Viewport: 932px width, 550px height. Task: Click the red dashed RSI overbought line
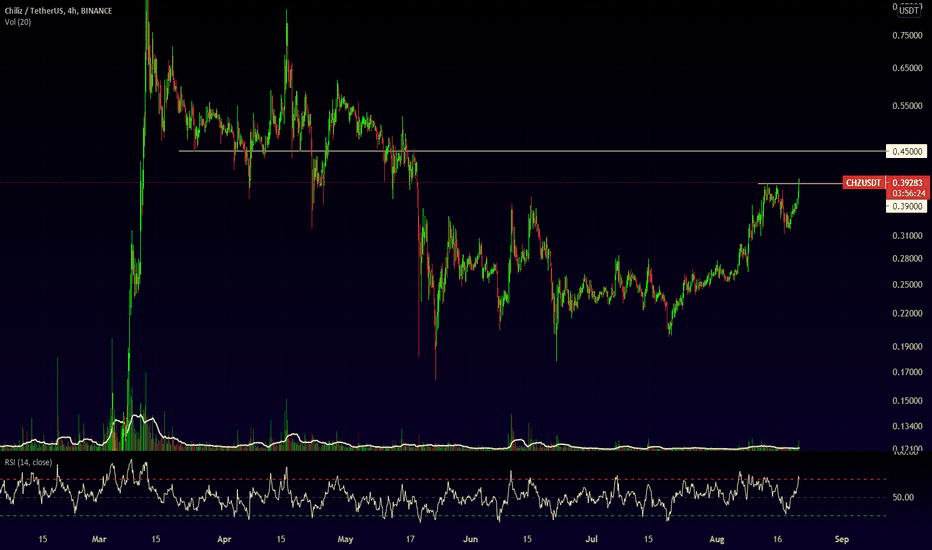tap(443, 479)
